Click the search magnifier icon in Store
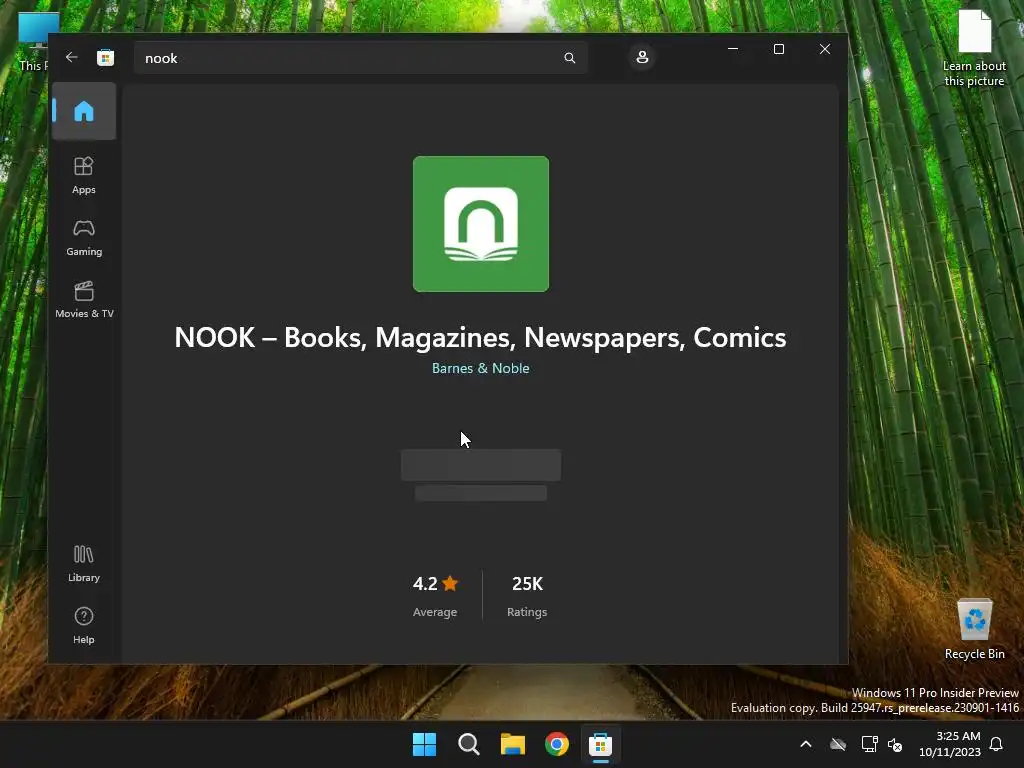The width and height of the screenshot is (1024, 768). (569, 58)
